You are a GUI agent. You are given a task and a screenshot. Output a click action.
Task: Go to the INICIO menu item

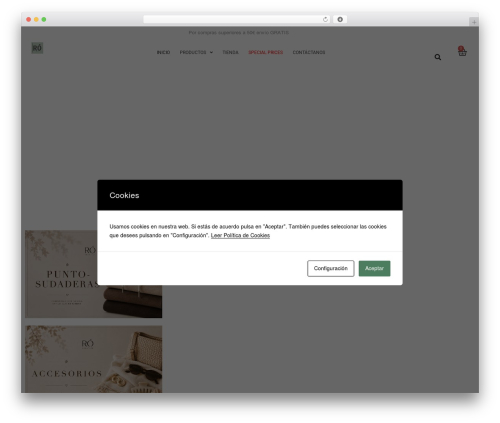(x=163, y=52)
